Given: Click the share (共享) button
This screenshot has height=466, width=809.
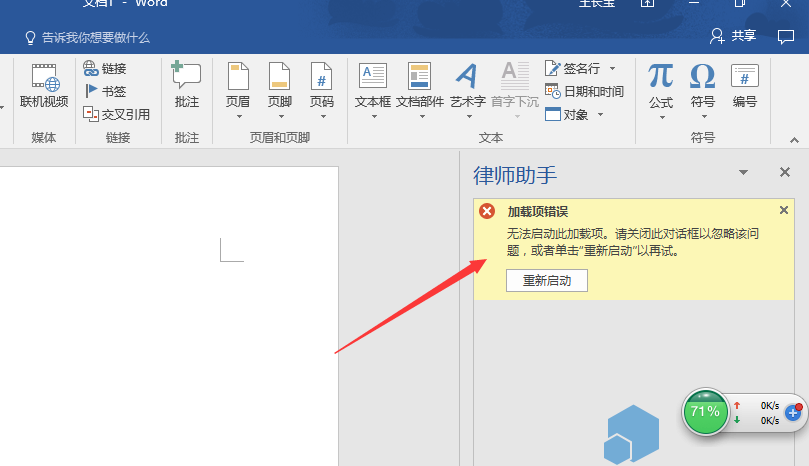Looking at the screenshot, I should pos(733,36).
